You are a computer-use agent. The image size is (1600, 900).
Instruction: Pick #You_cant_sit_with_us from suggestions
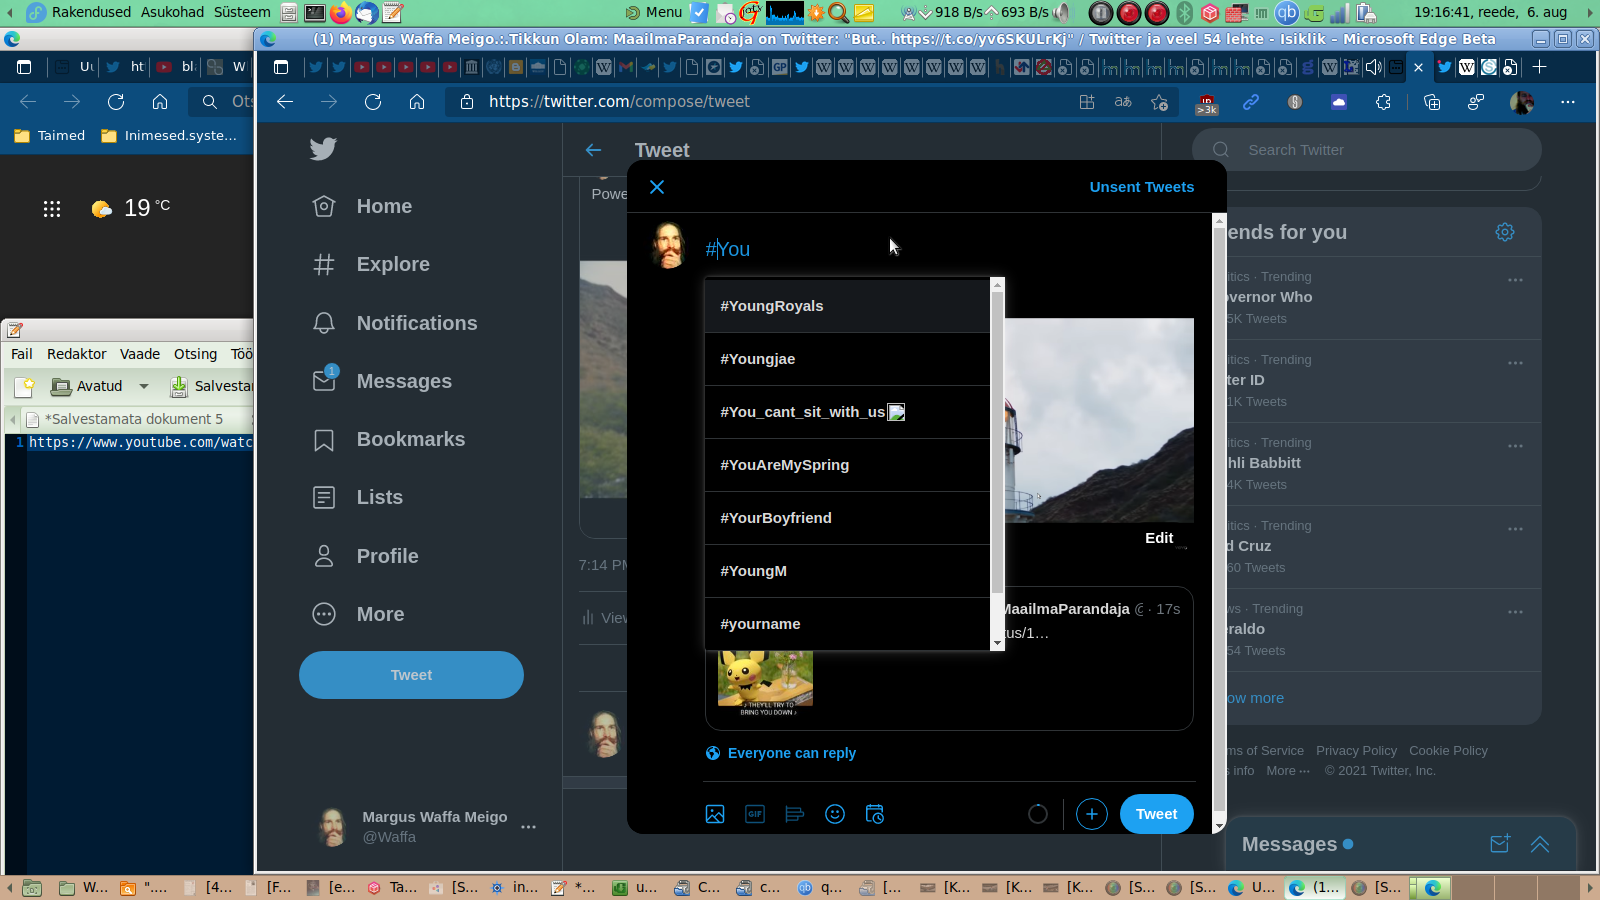click(847, 412)
